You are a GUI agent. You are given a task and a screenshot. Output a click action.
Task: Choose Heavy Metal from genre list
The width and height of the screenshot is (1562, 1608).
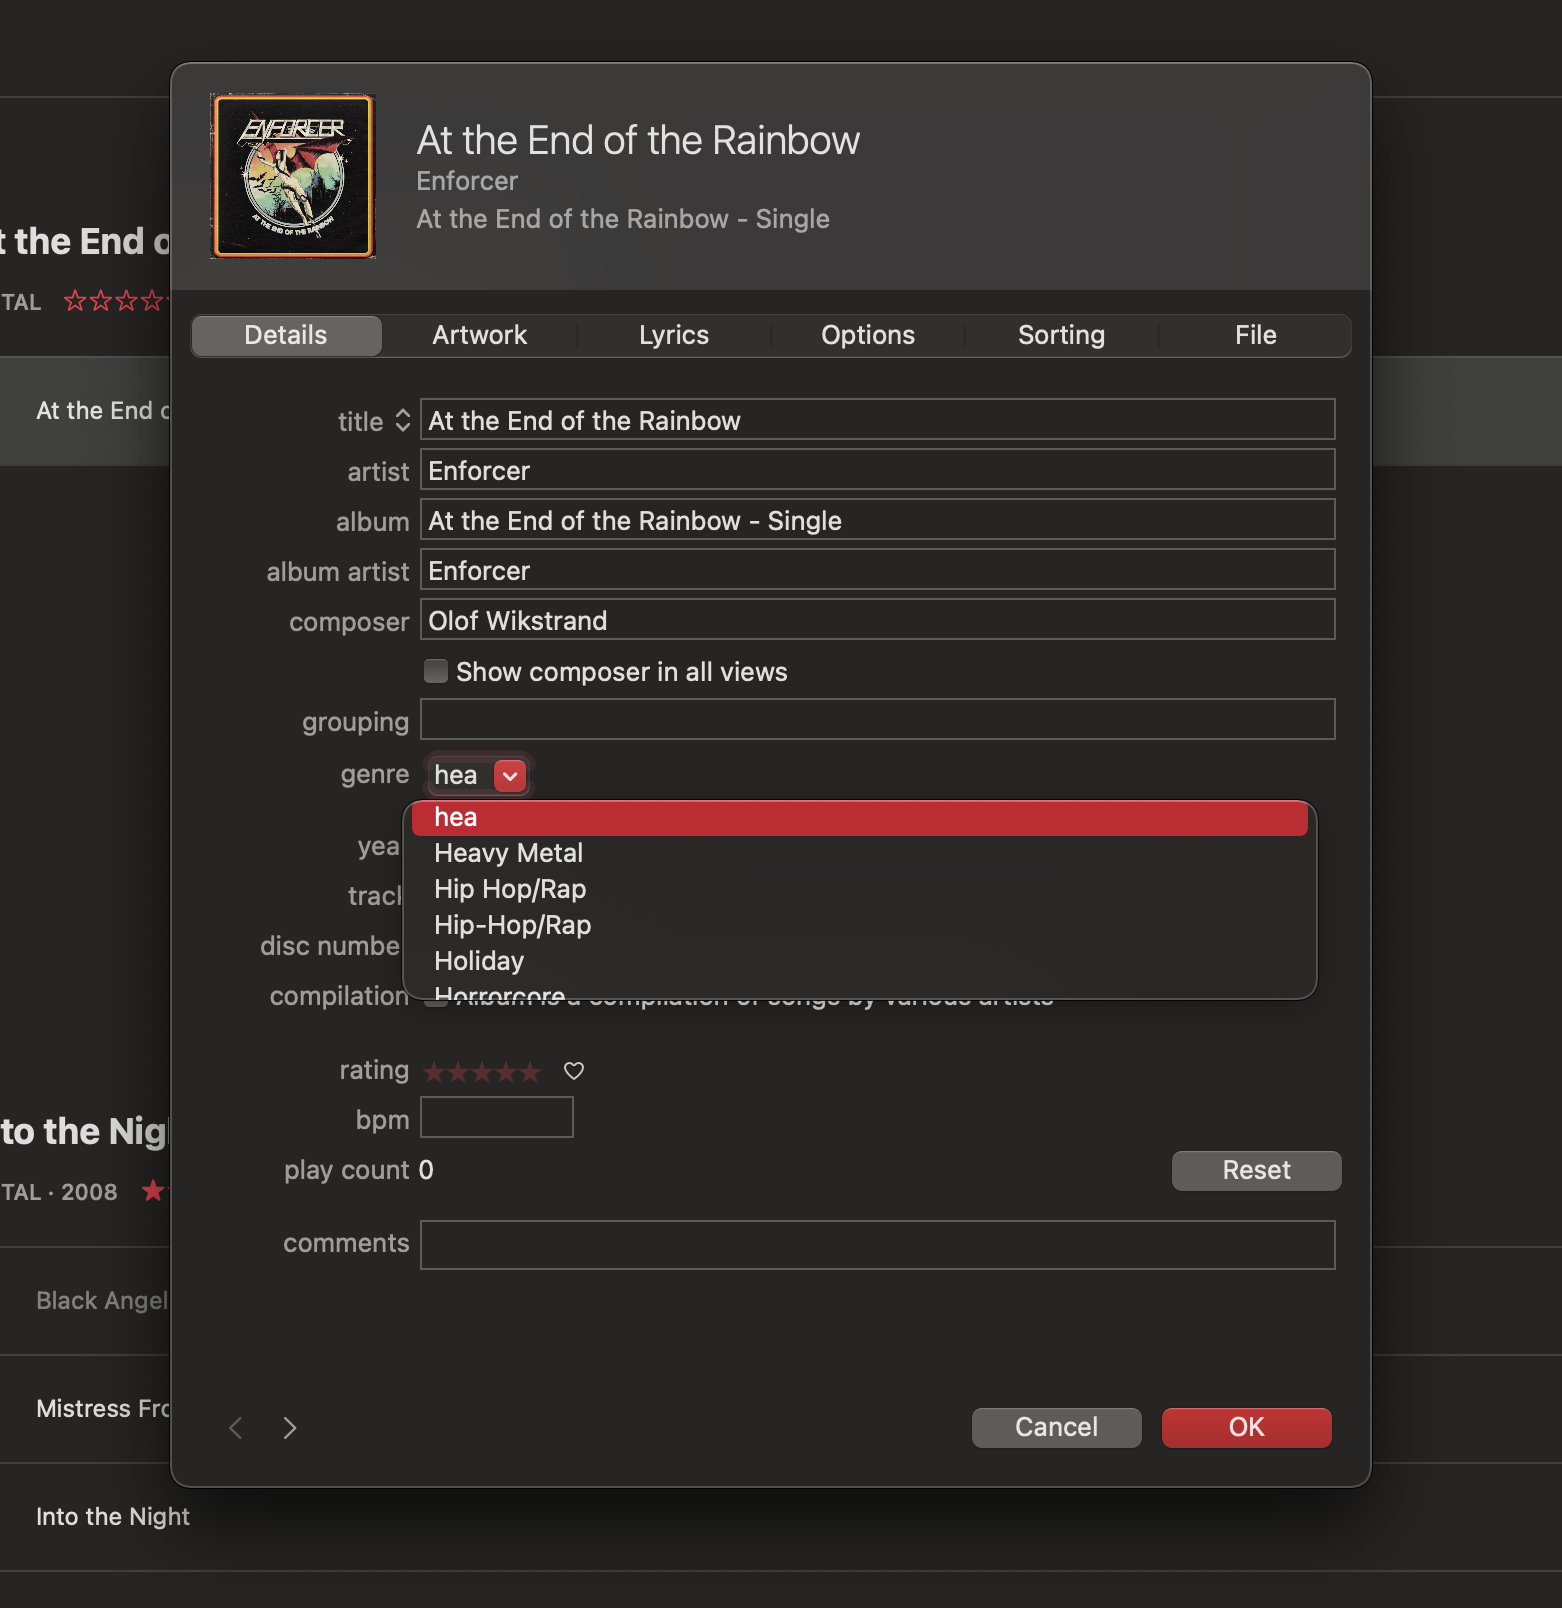point(508,853)
